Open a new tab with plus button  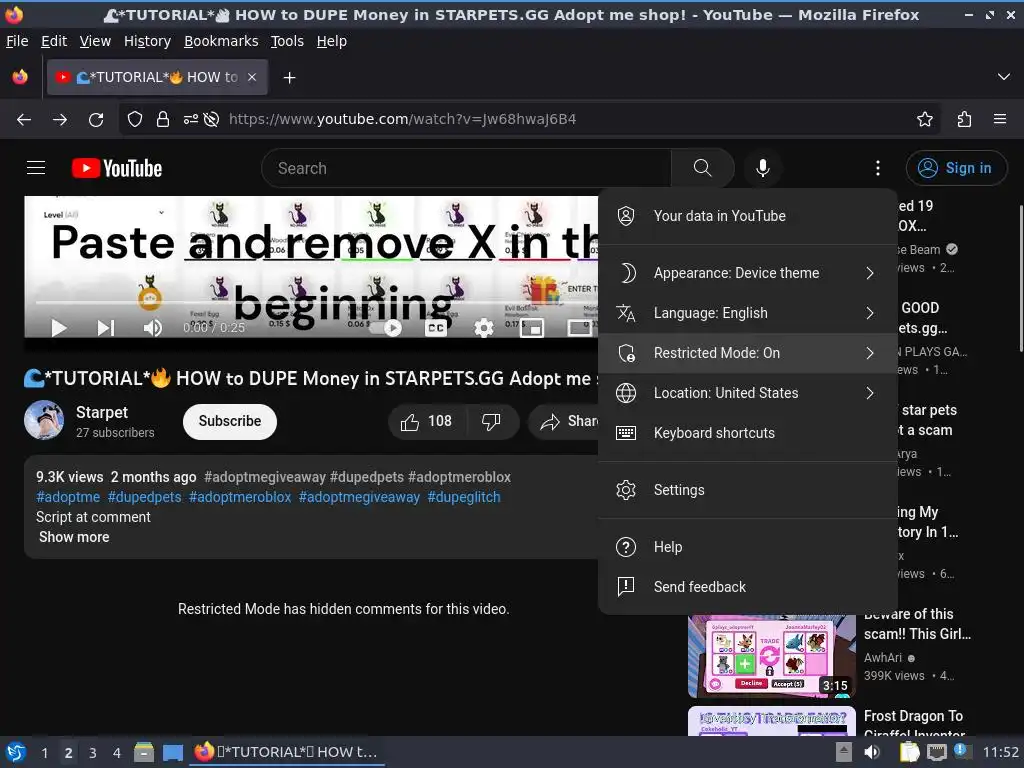(x=289, y=78)
